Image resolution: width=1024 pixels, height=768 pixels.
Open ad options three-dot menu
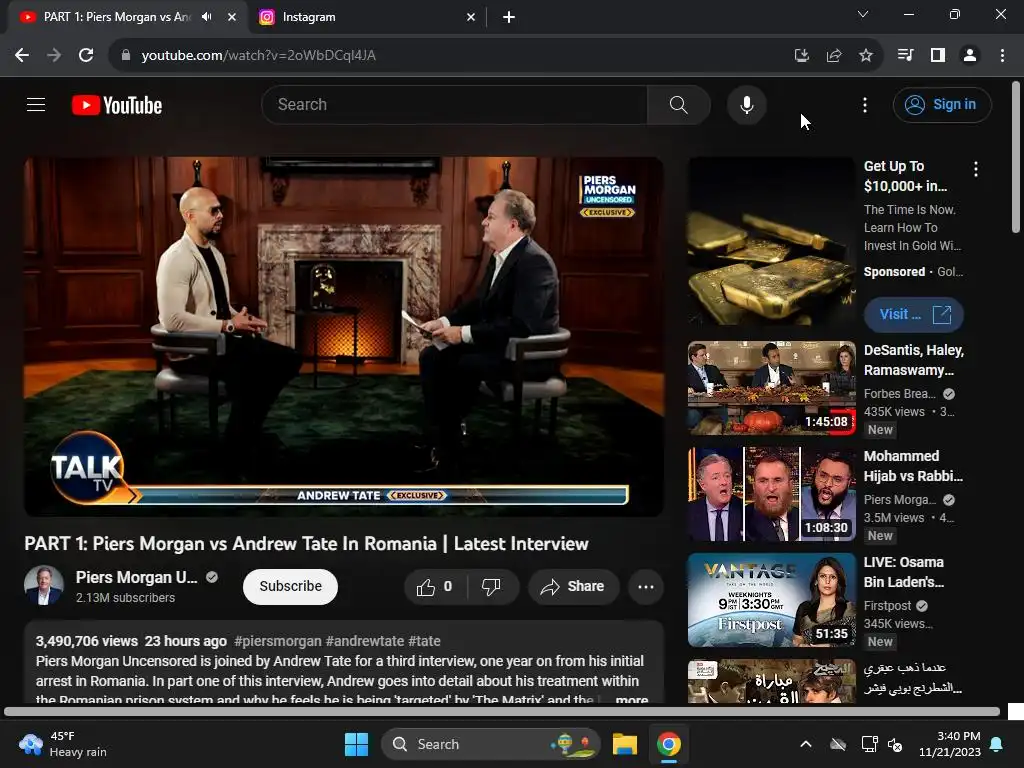(976, 169)
